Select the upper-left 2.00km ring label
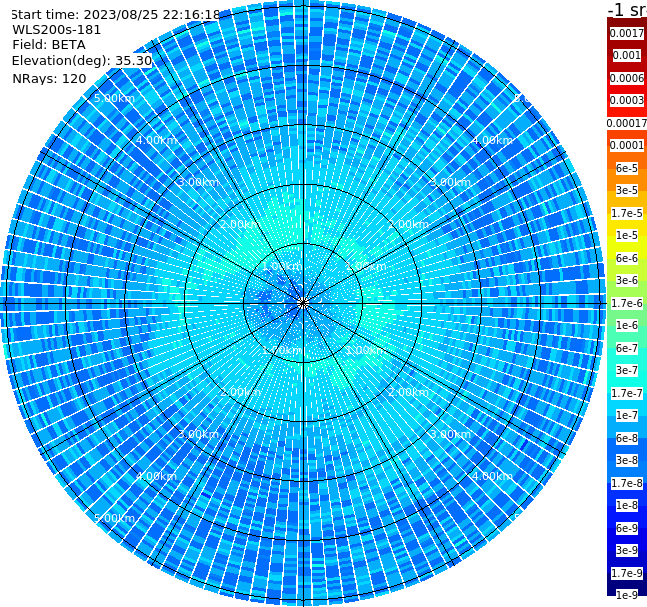This screenshot has width=647, height=607. [x=240, y=224]
